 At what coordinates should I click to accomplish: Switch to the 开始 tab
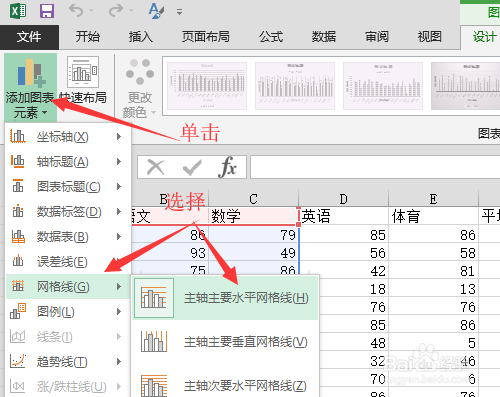click(87, 37)
